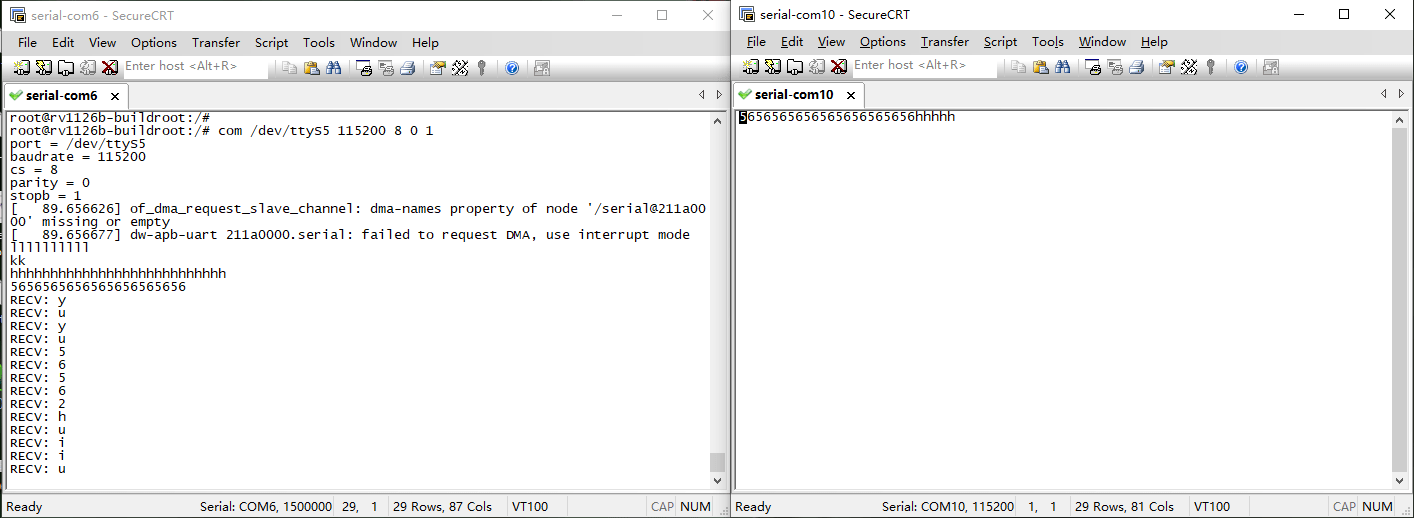Close the serial-com6 tab with its X
This screenshot has height=518, width=1414.
tap(115, 97)
